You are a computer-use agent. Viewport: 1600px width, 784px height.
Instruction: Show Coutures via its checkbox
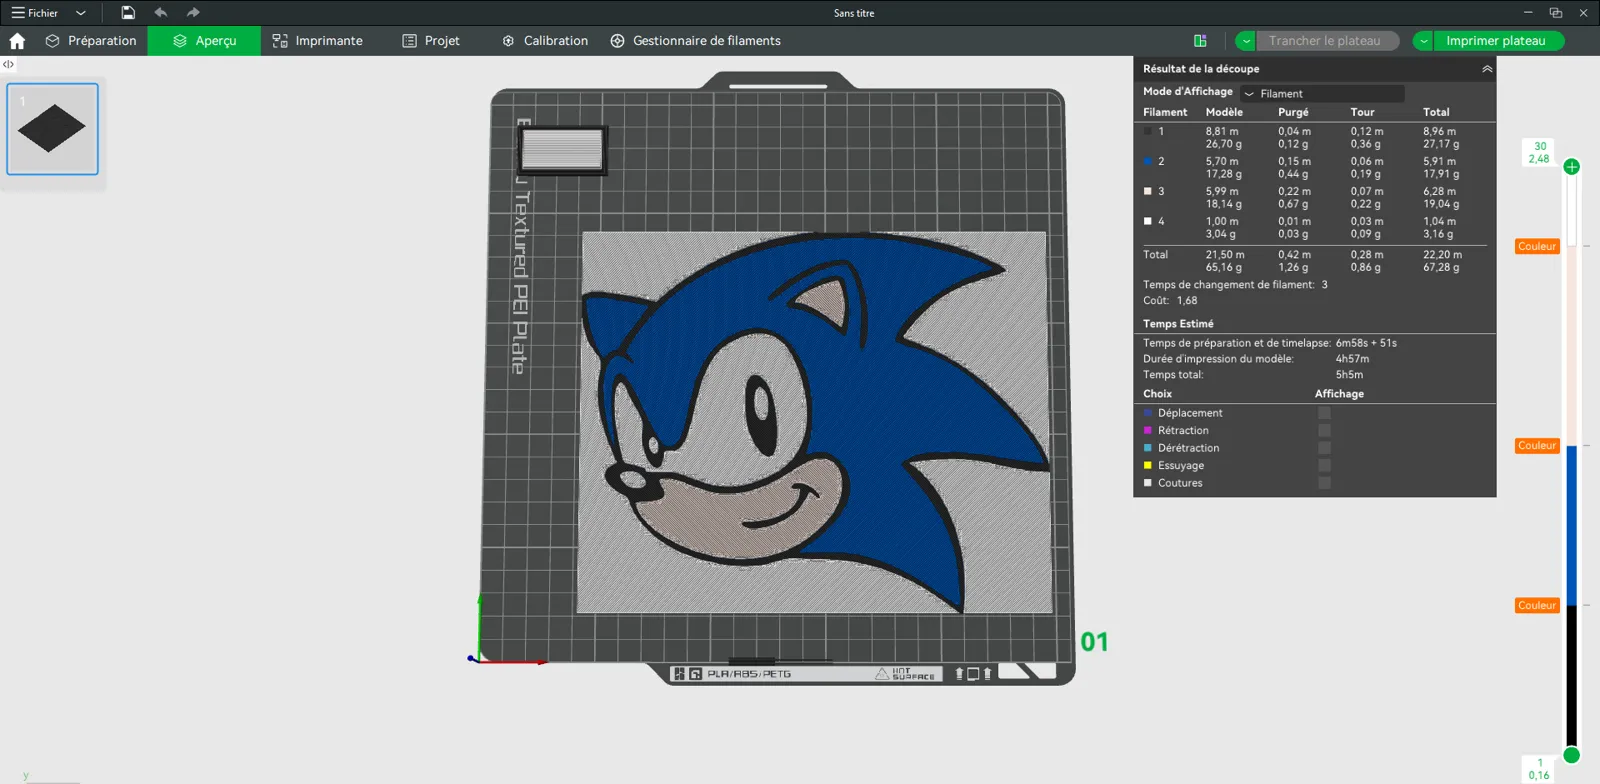point(1324,483)
